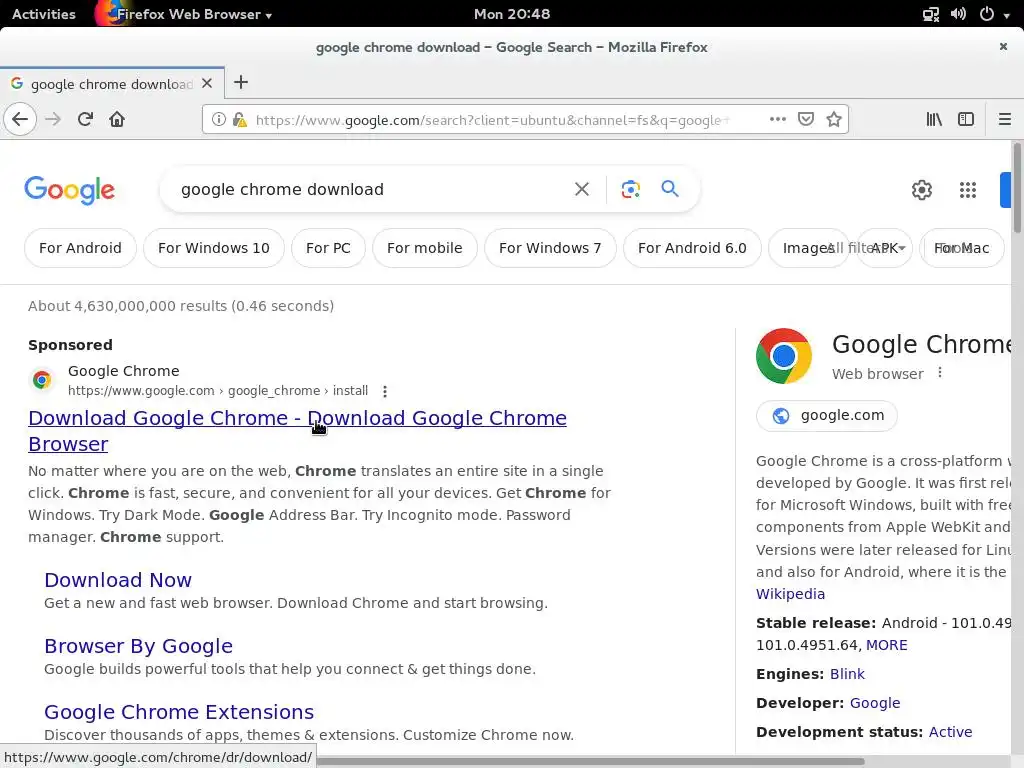Image resolution: width=1024 pixels, height=768 pixels.
Task: Submit search with the magnifier icon
Action: click(670, 189)
